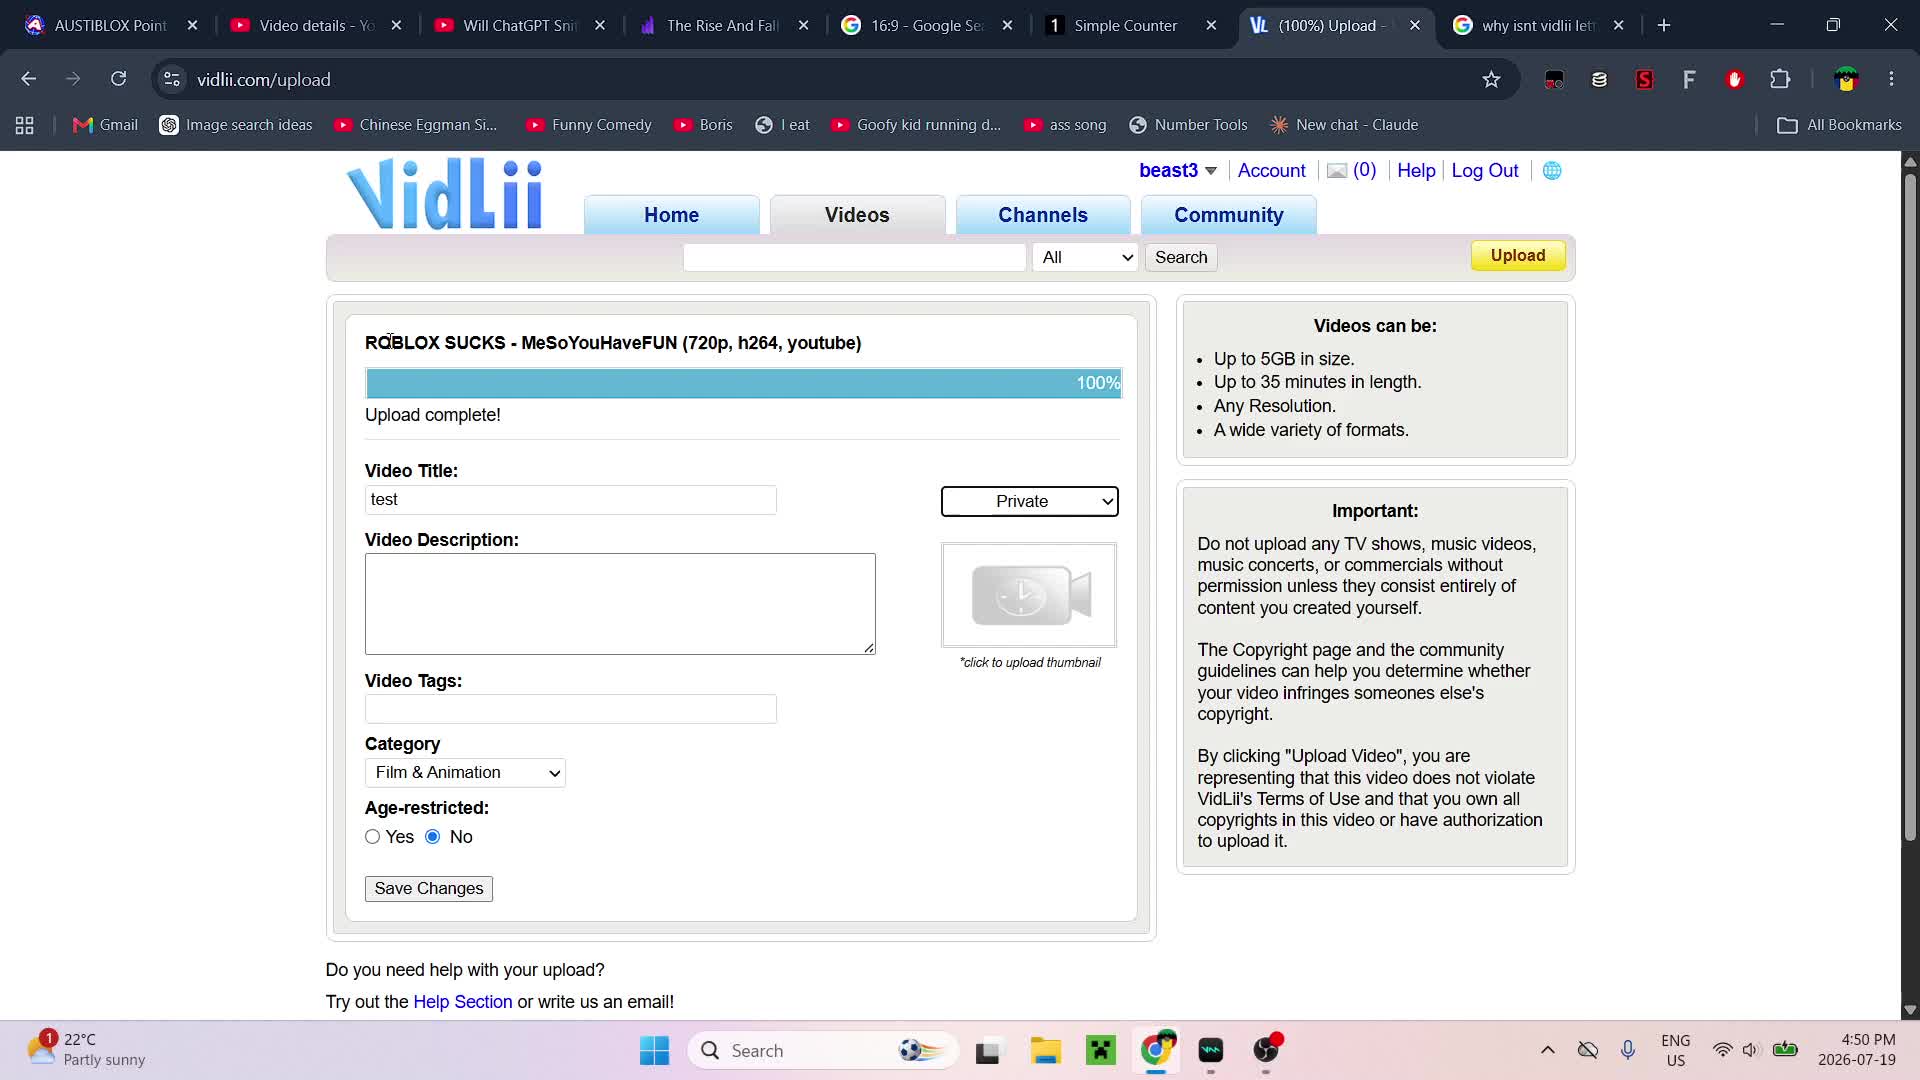Click the Search button
The height and width of the screenshot is (1080, 1920).
(1181, 257)
